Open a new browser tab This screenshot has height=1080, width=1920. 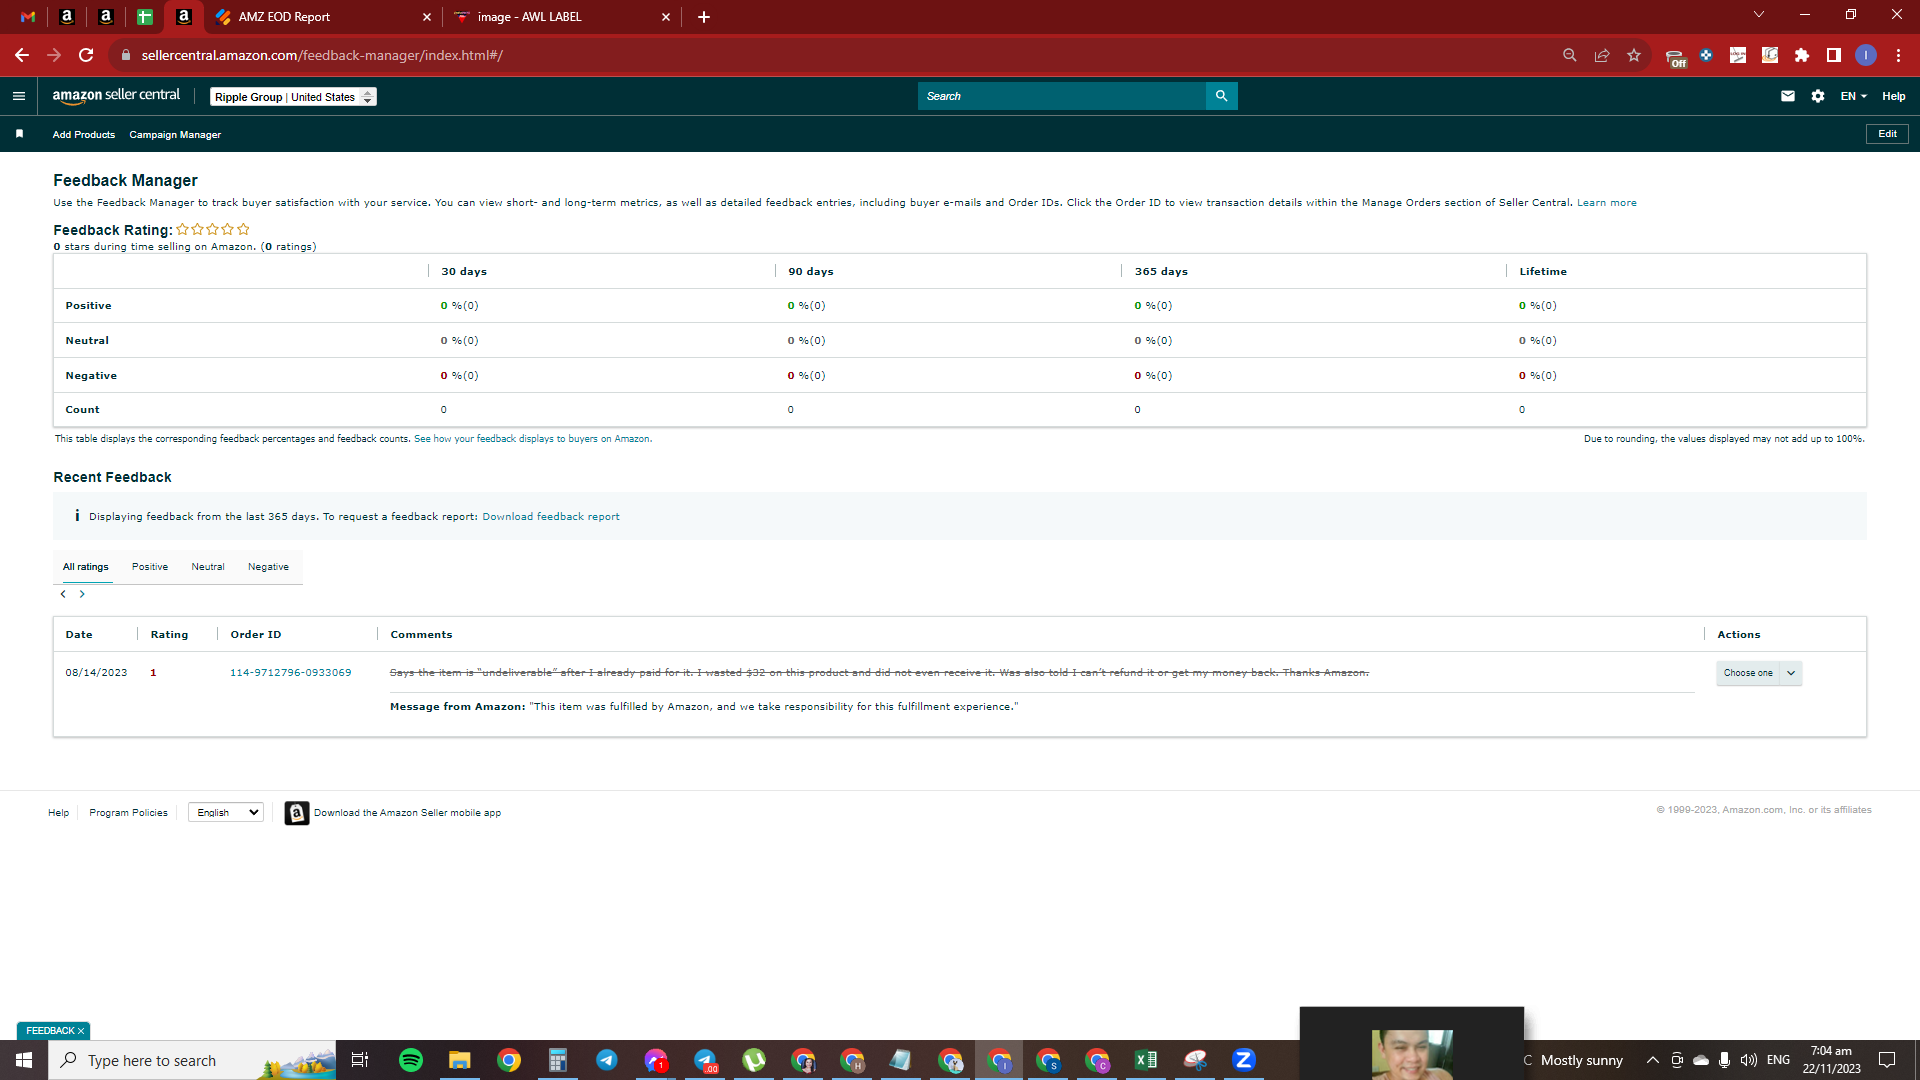pos(704,17)
